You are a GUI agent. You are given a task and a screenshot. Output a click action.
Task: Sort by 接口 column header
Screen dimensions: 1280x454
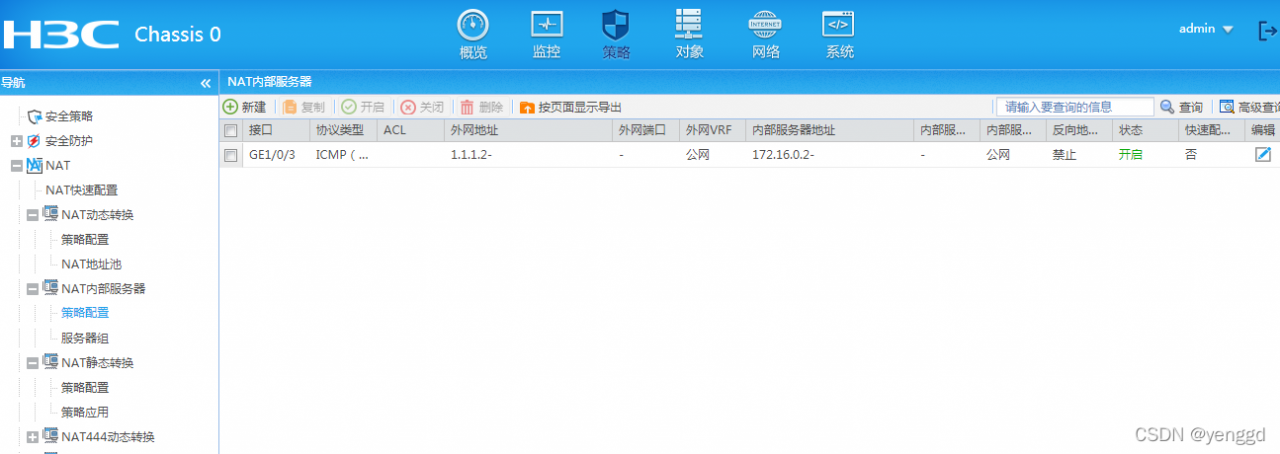[x=275, y=131]
